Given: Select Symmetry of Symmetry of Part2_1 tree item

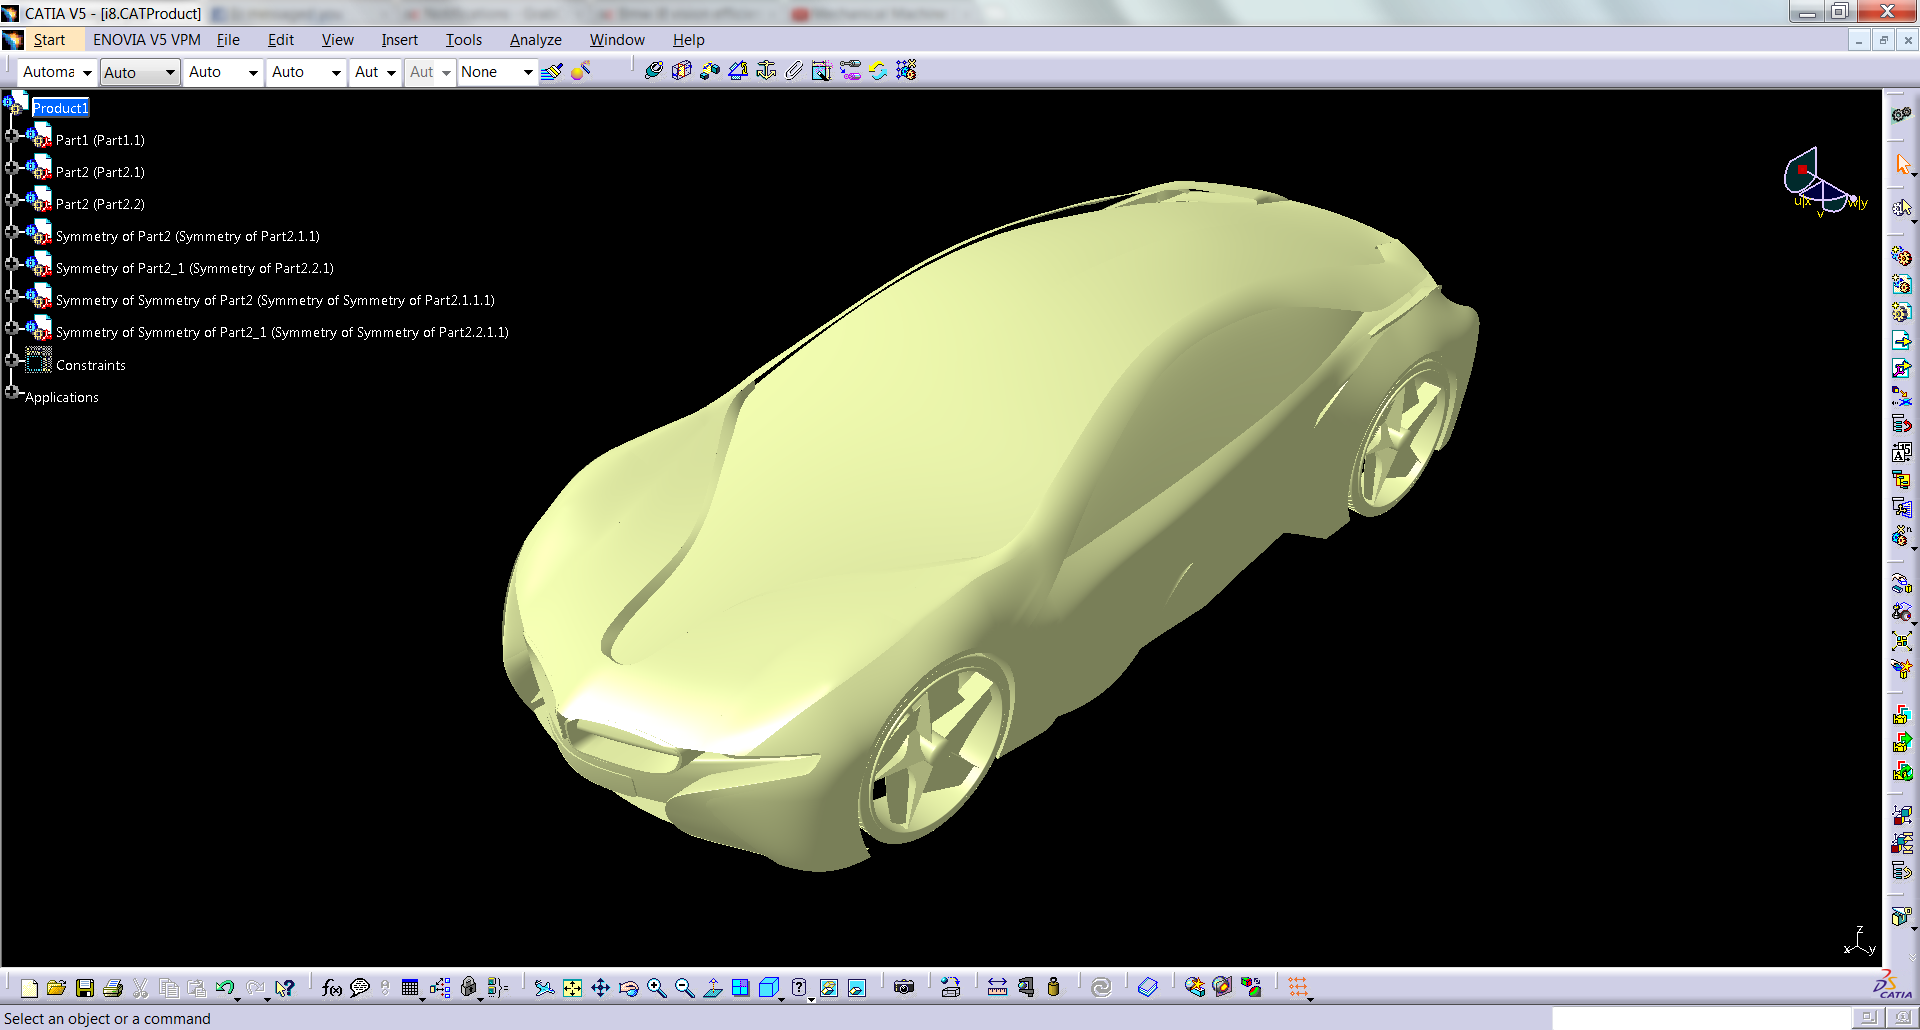Looking at the screenshot, I should (x=282, y=332).
